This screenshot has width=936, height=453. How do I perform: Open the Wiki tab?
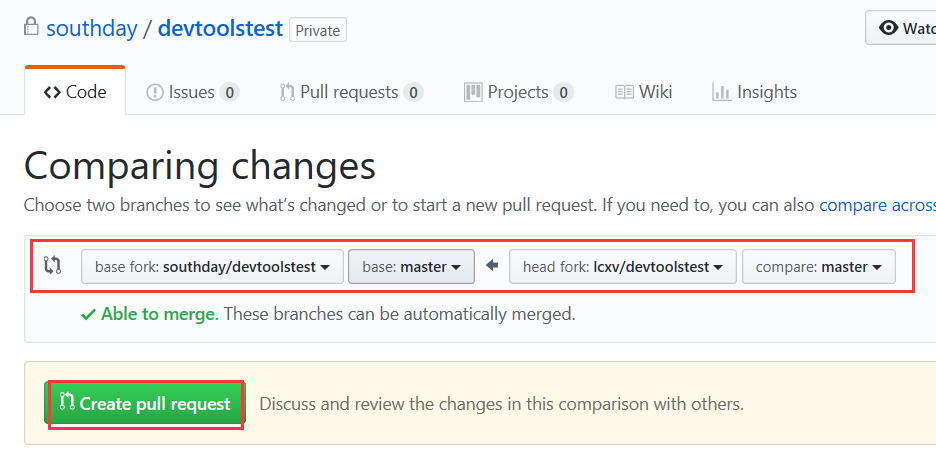pos(644,92)
